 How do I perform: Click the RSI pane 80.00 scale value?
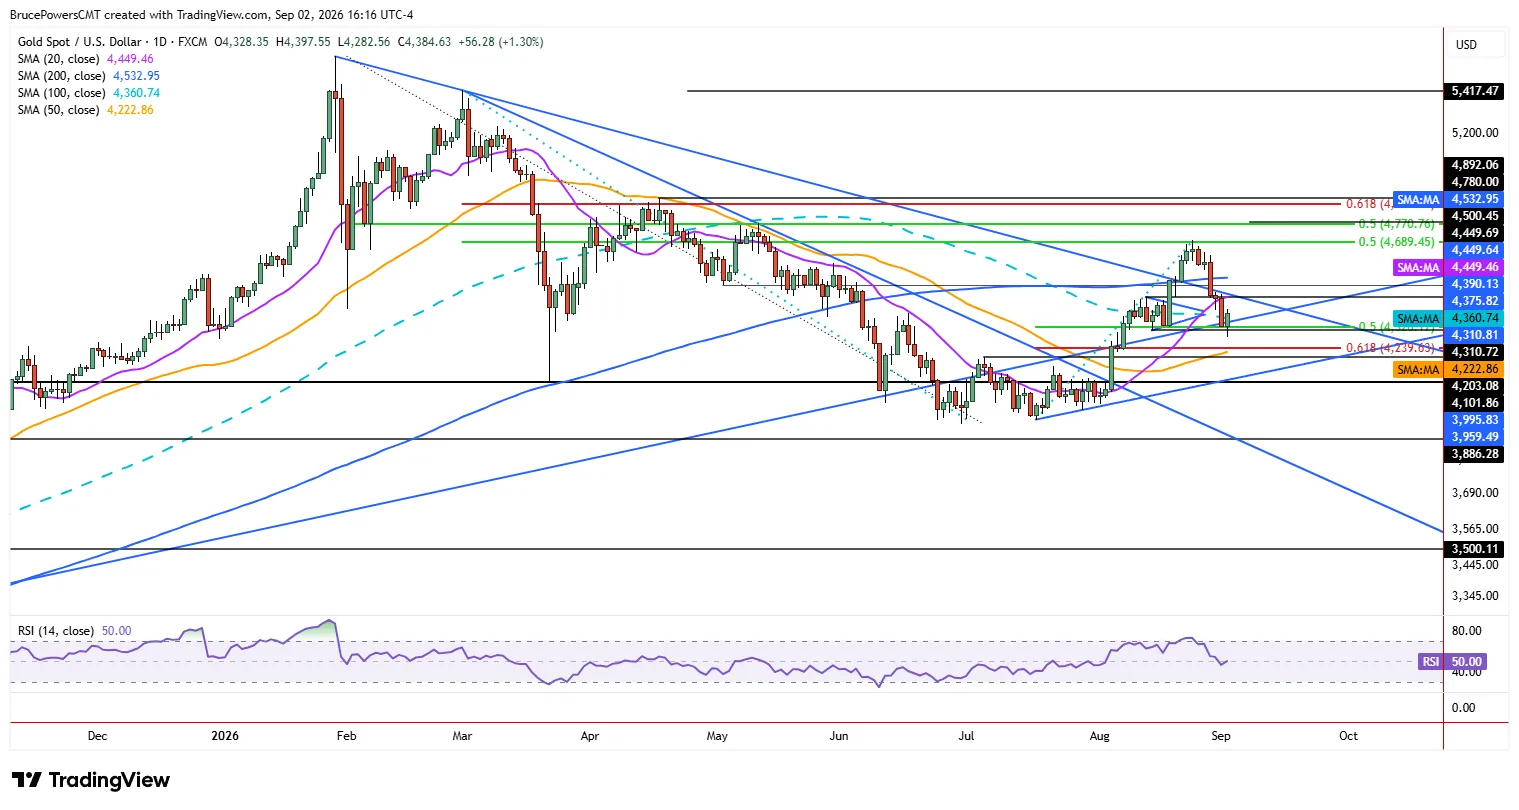(1466, 631)
